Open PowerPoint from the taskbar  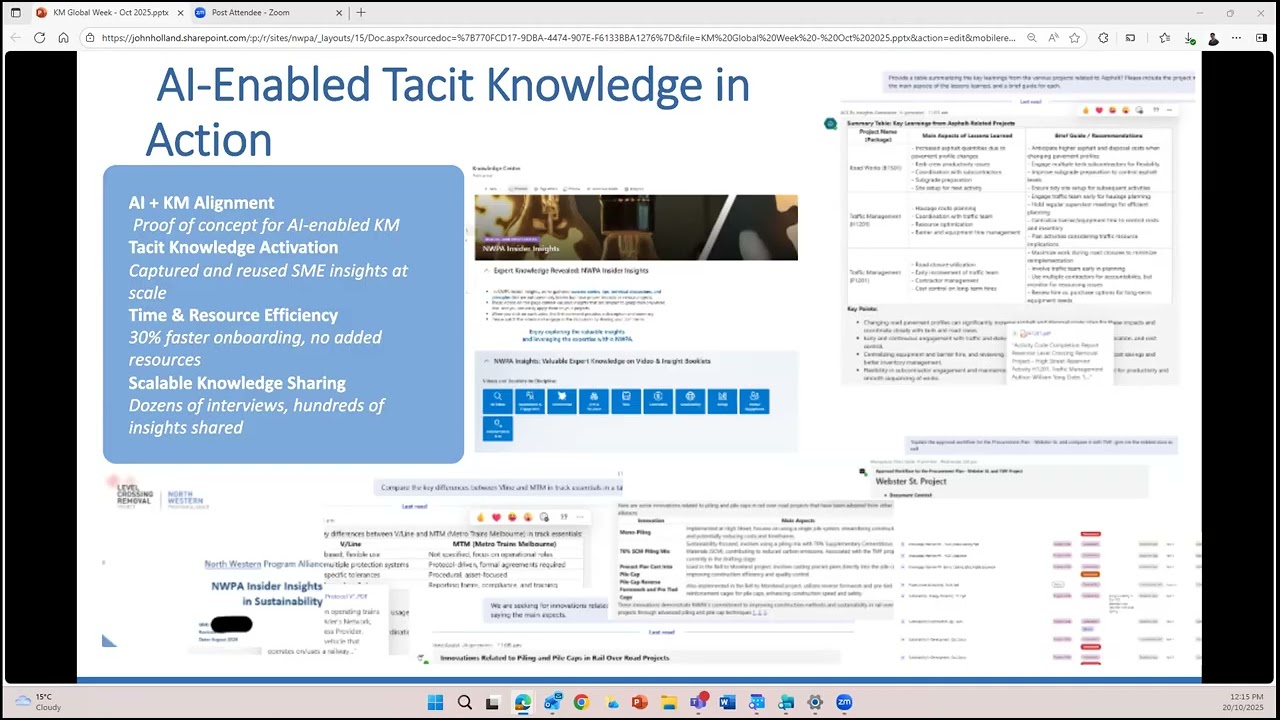pyautogui.click(x=640, y=702)
